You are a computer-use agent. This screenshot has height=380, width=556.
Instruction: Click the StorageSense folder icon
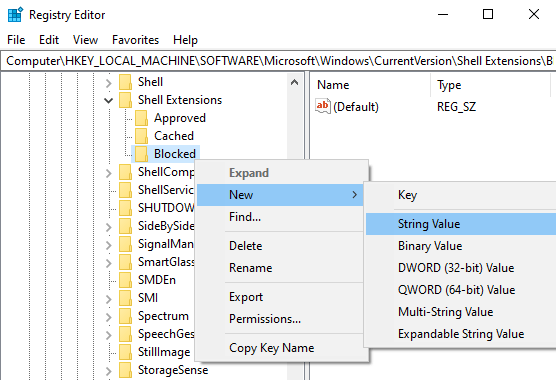pos(125,370)
